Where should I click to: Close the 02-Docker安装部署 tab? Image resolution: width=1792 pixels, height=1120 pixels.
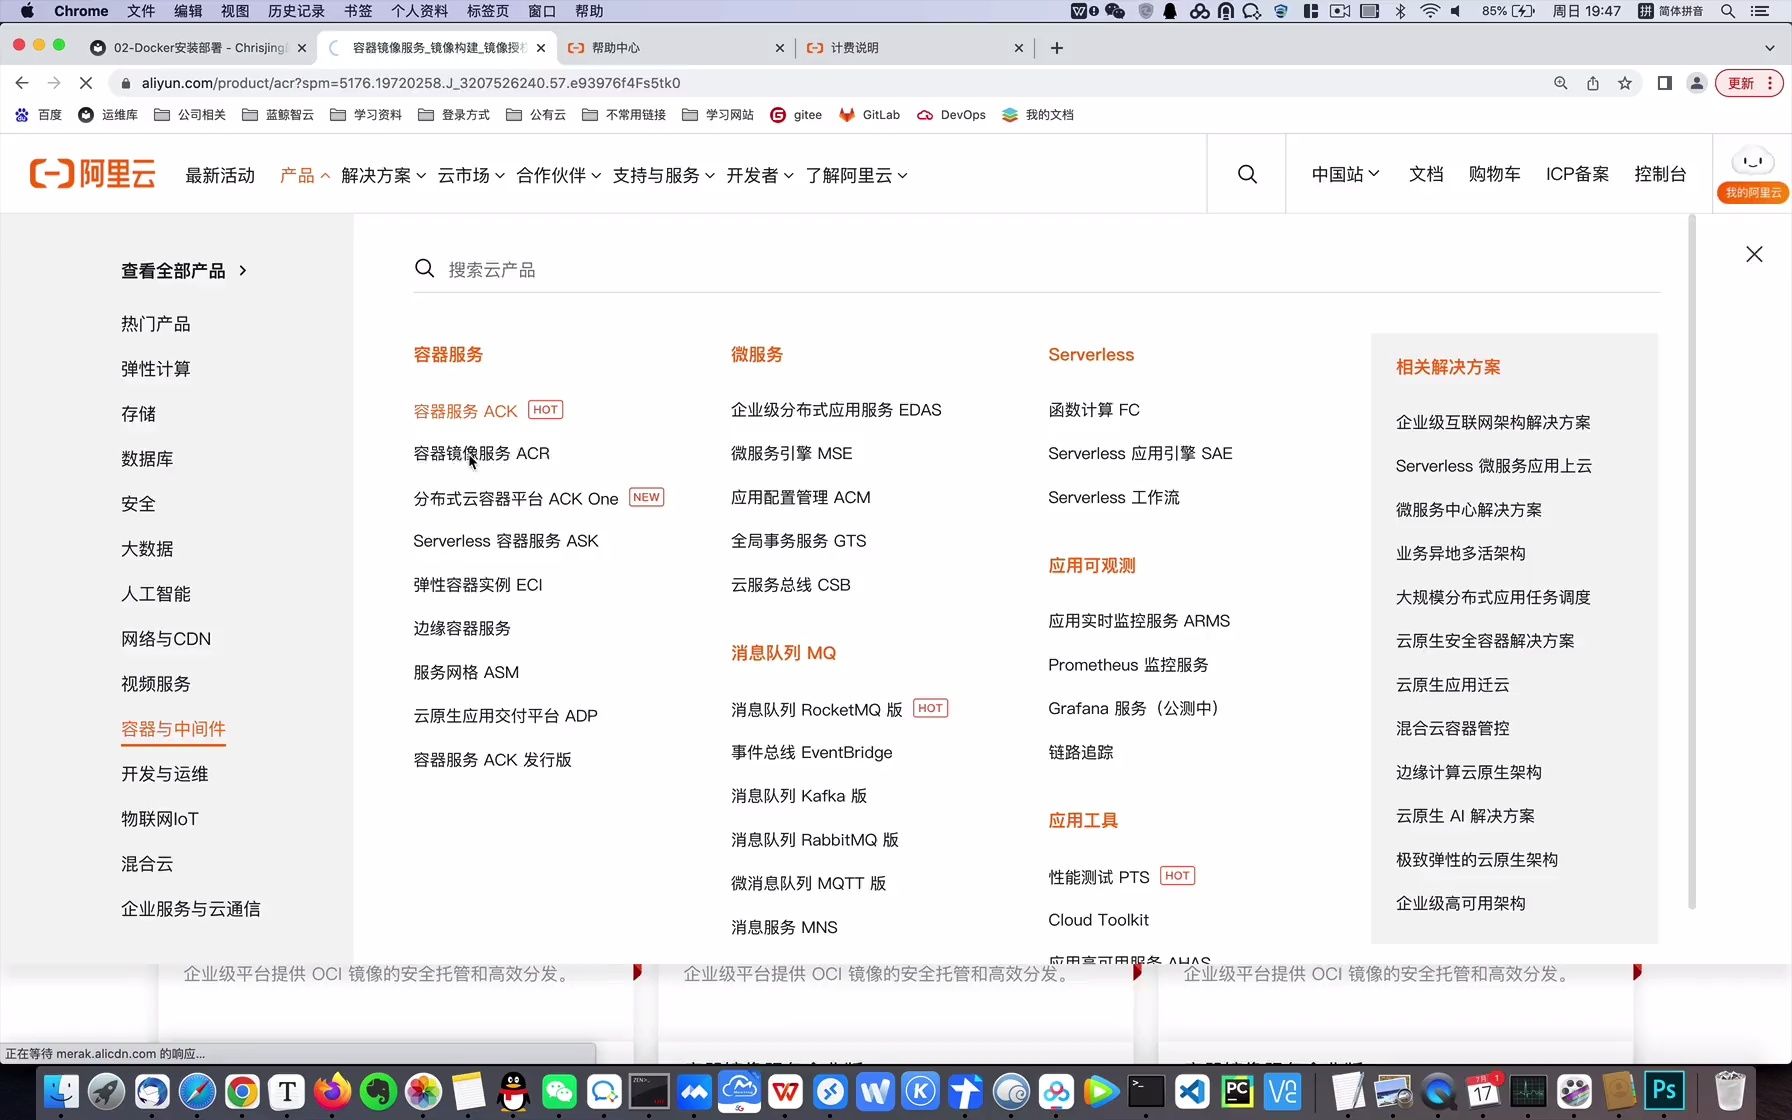coord(302,48)
